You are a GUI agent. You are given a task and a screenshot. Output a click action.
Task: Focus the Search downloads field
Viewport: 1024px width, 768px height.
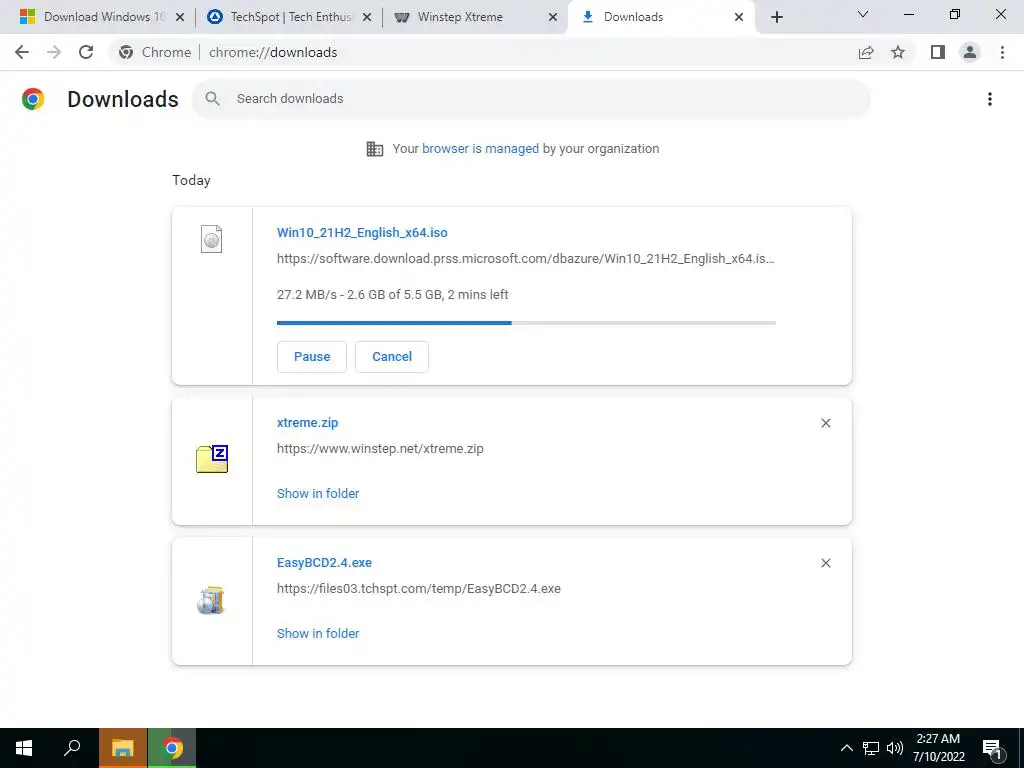coord(532,99)
